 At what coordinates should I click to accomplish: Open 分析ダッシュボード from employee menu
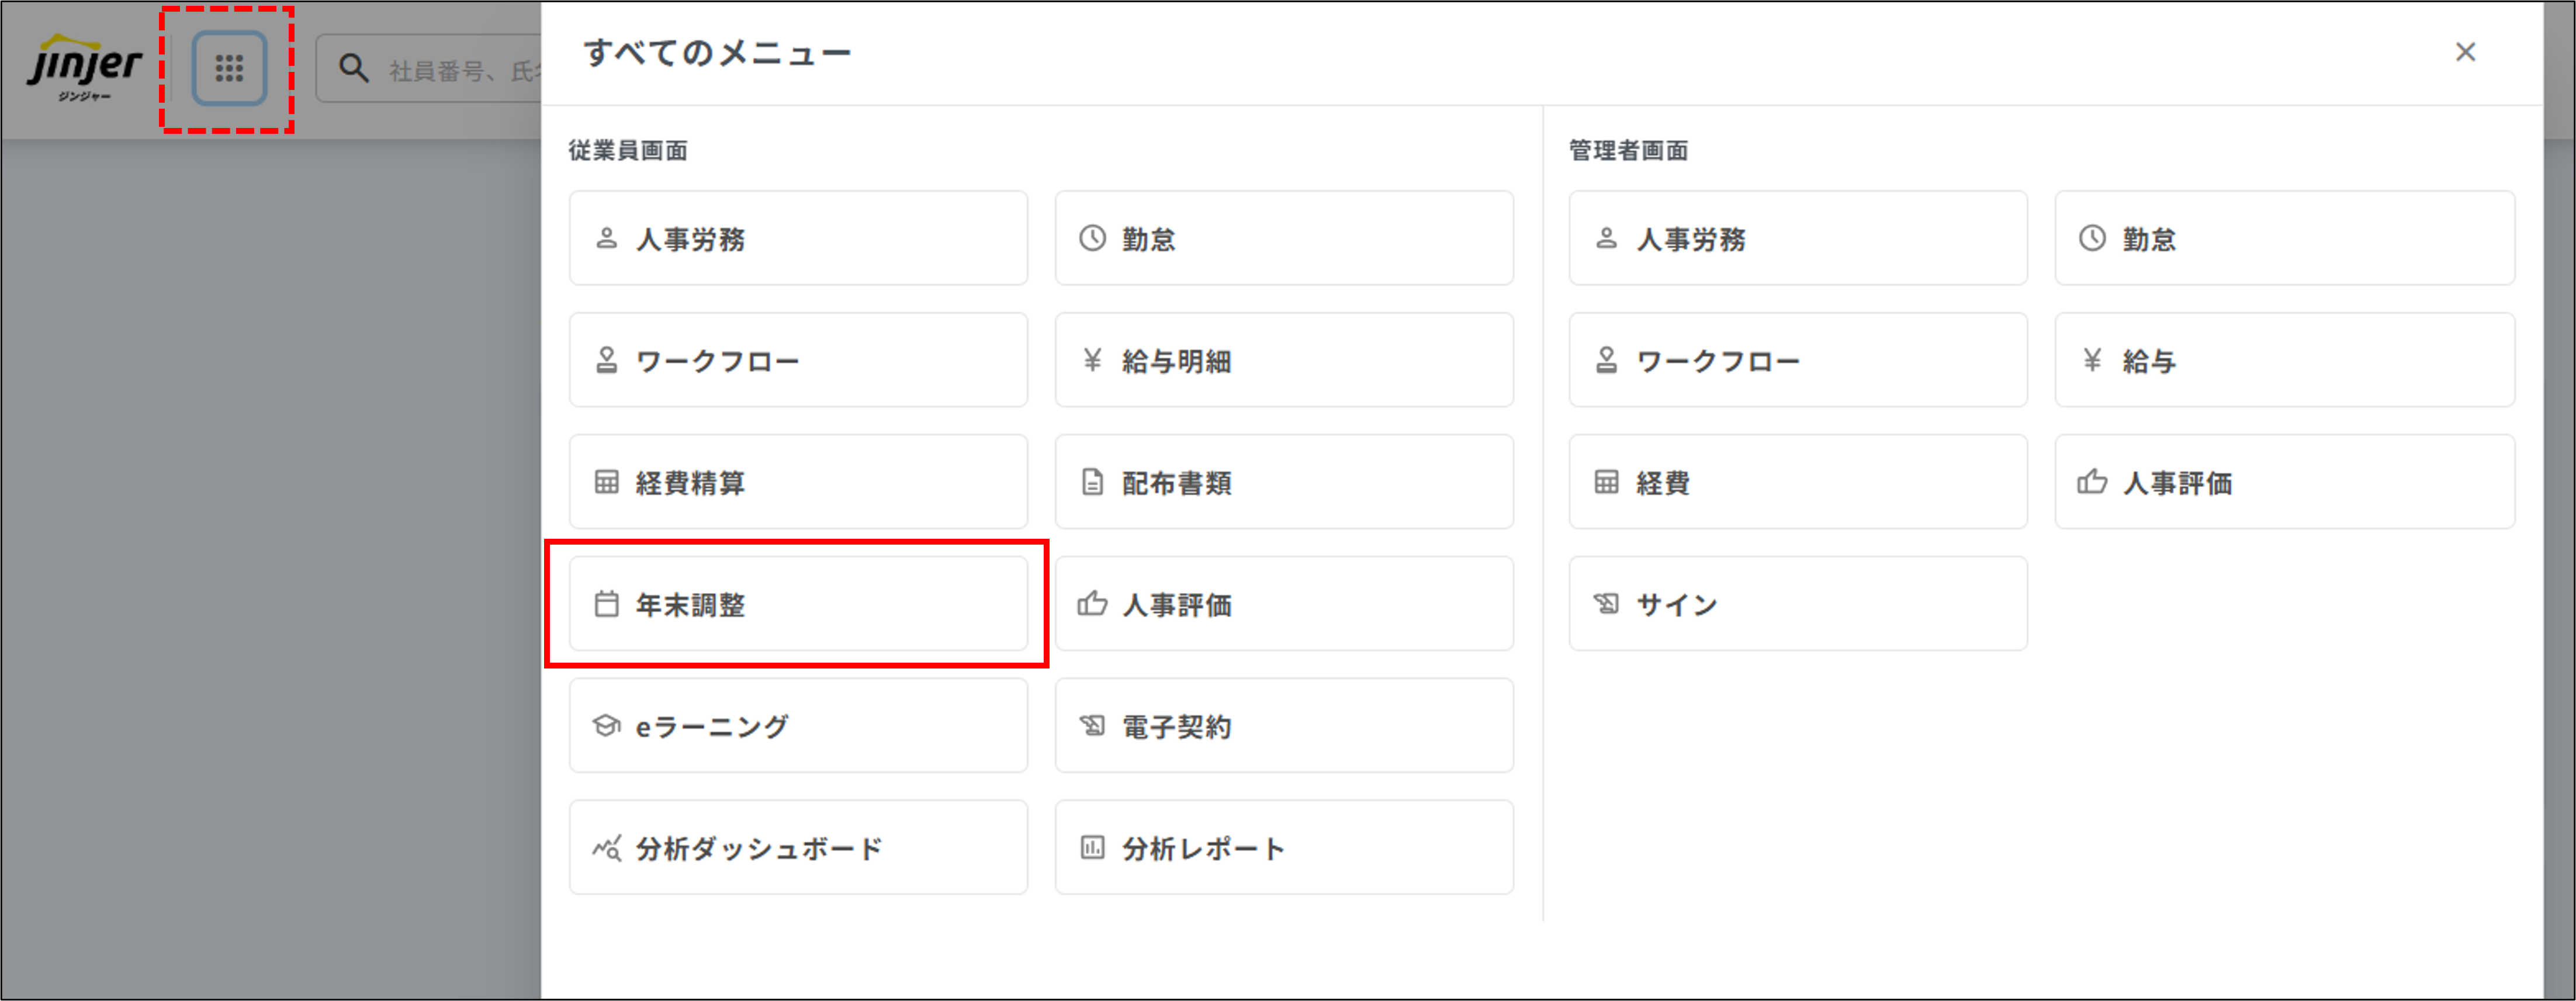(797, 847)
